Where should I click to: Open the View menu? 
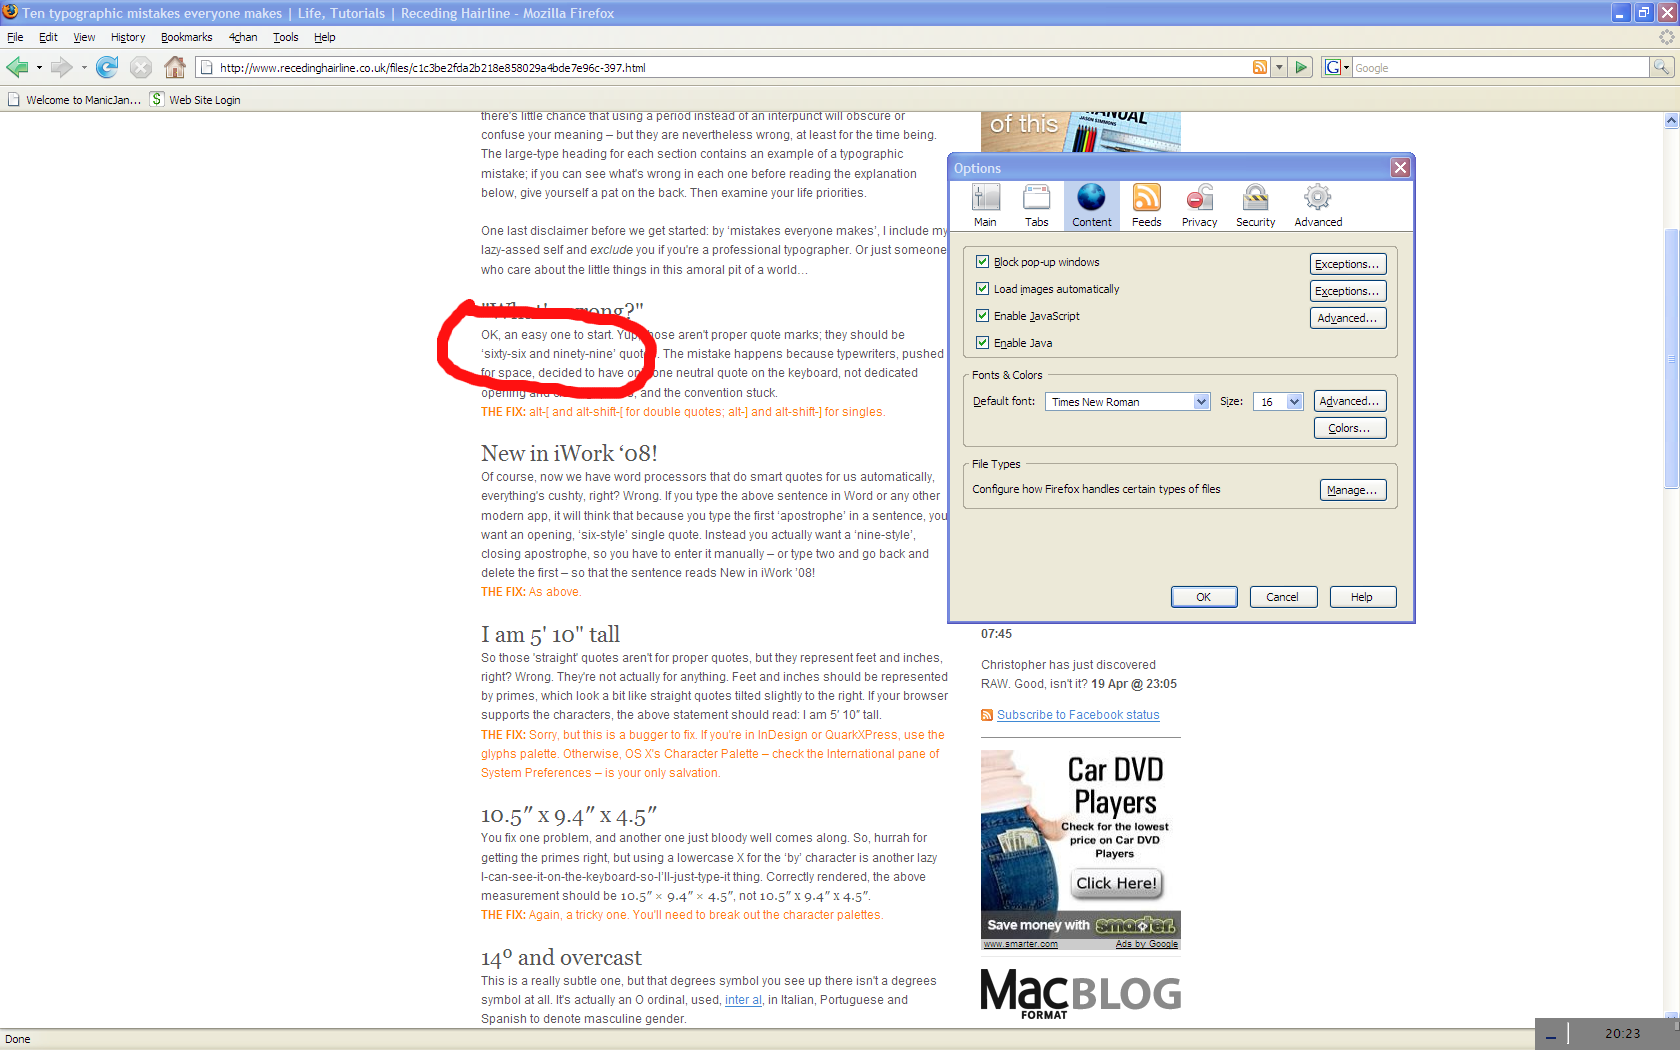coord(84,37)
